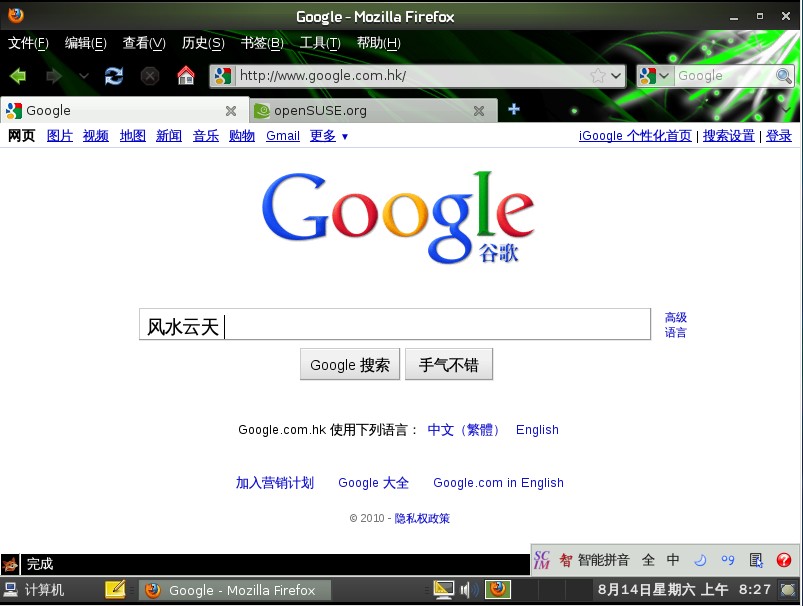
Task: Open the 智能拼音 input method selector
Action: [x=594, y=560]
